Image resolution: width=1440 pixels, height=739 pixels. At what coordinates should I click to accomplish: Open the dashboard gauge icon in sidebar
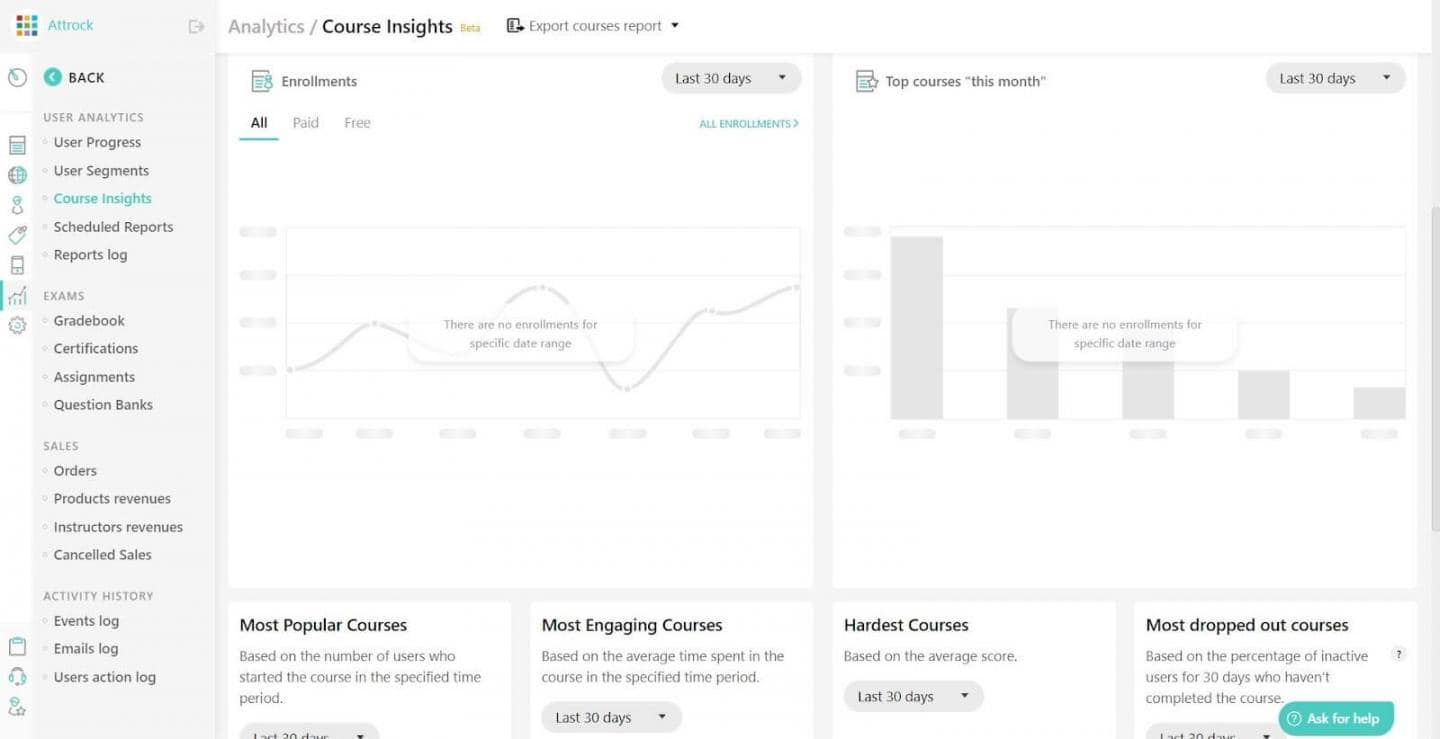(x=17, y=77)
